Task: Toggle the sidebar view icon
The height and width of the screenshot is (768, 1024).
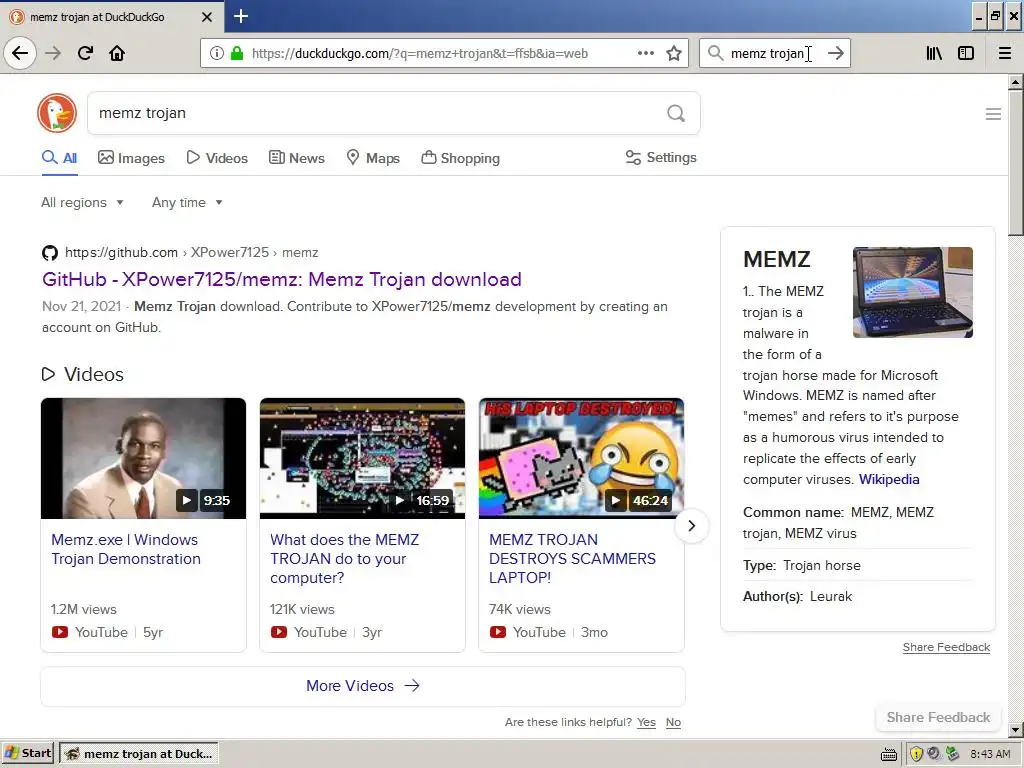Action: (966, 53)
